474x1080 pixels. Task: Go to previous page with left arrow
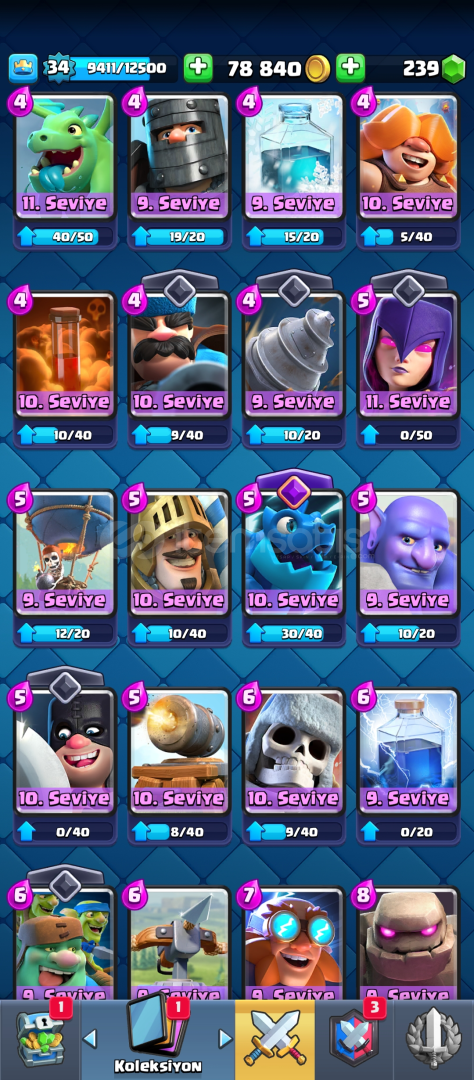[90, 1038]
